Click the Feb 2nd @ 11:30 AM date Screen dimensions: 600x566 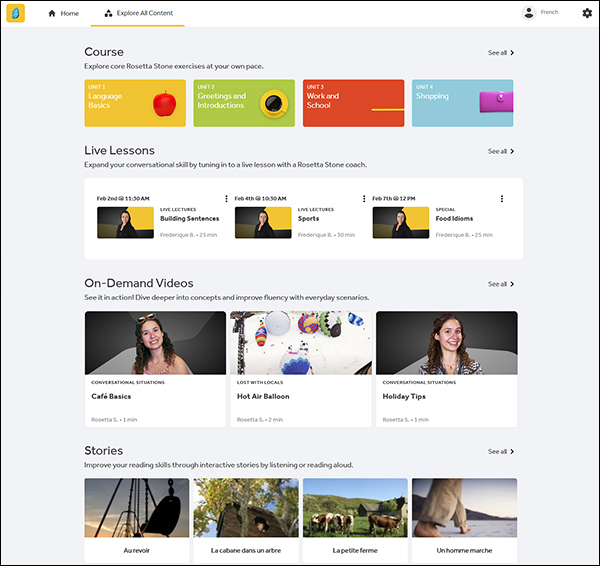(123, 199)
